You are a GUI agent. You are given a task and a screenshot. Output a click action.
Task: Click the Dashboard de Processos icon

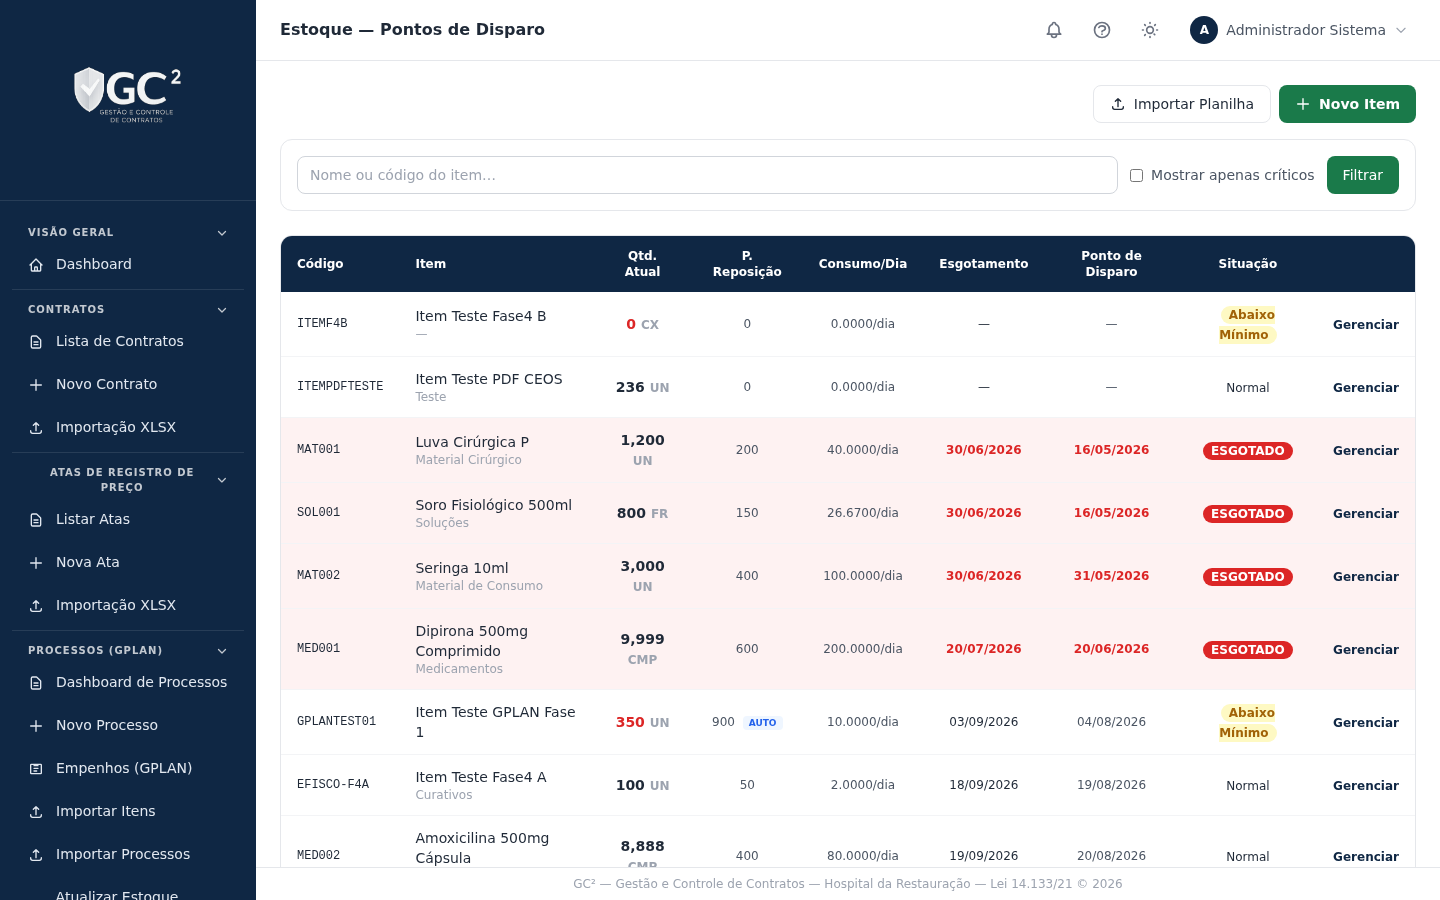(36, 683)
